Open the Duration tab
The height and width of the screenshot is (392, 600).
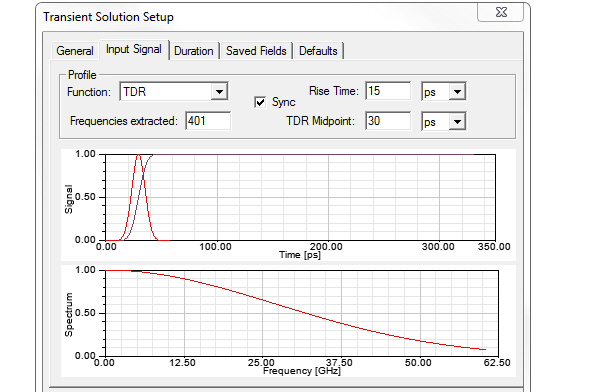pyautogui.click(x=194, y=51)
